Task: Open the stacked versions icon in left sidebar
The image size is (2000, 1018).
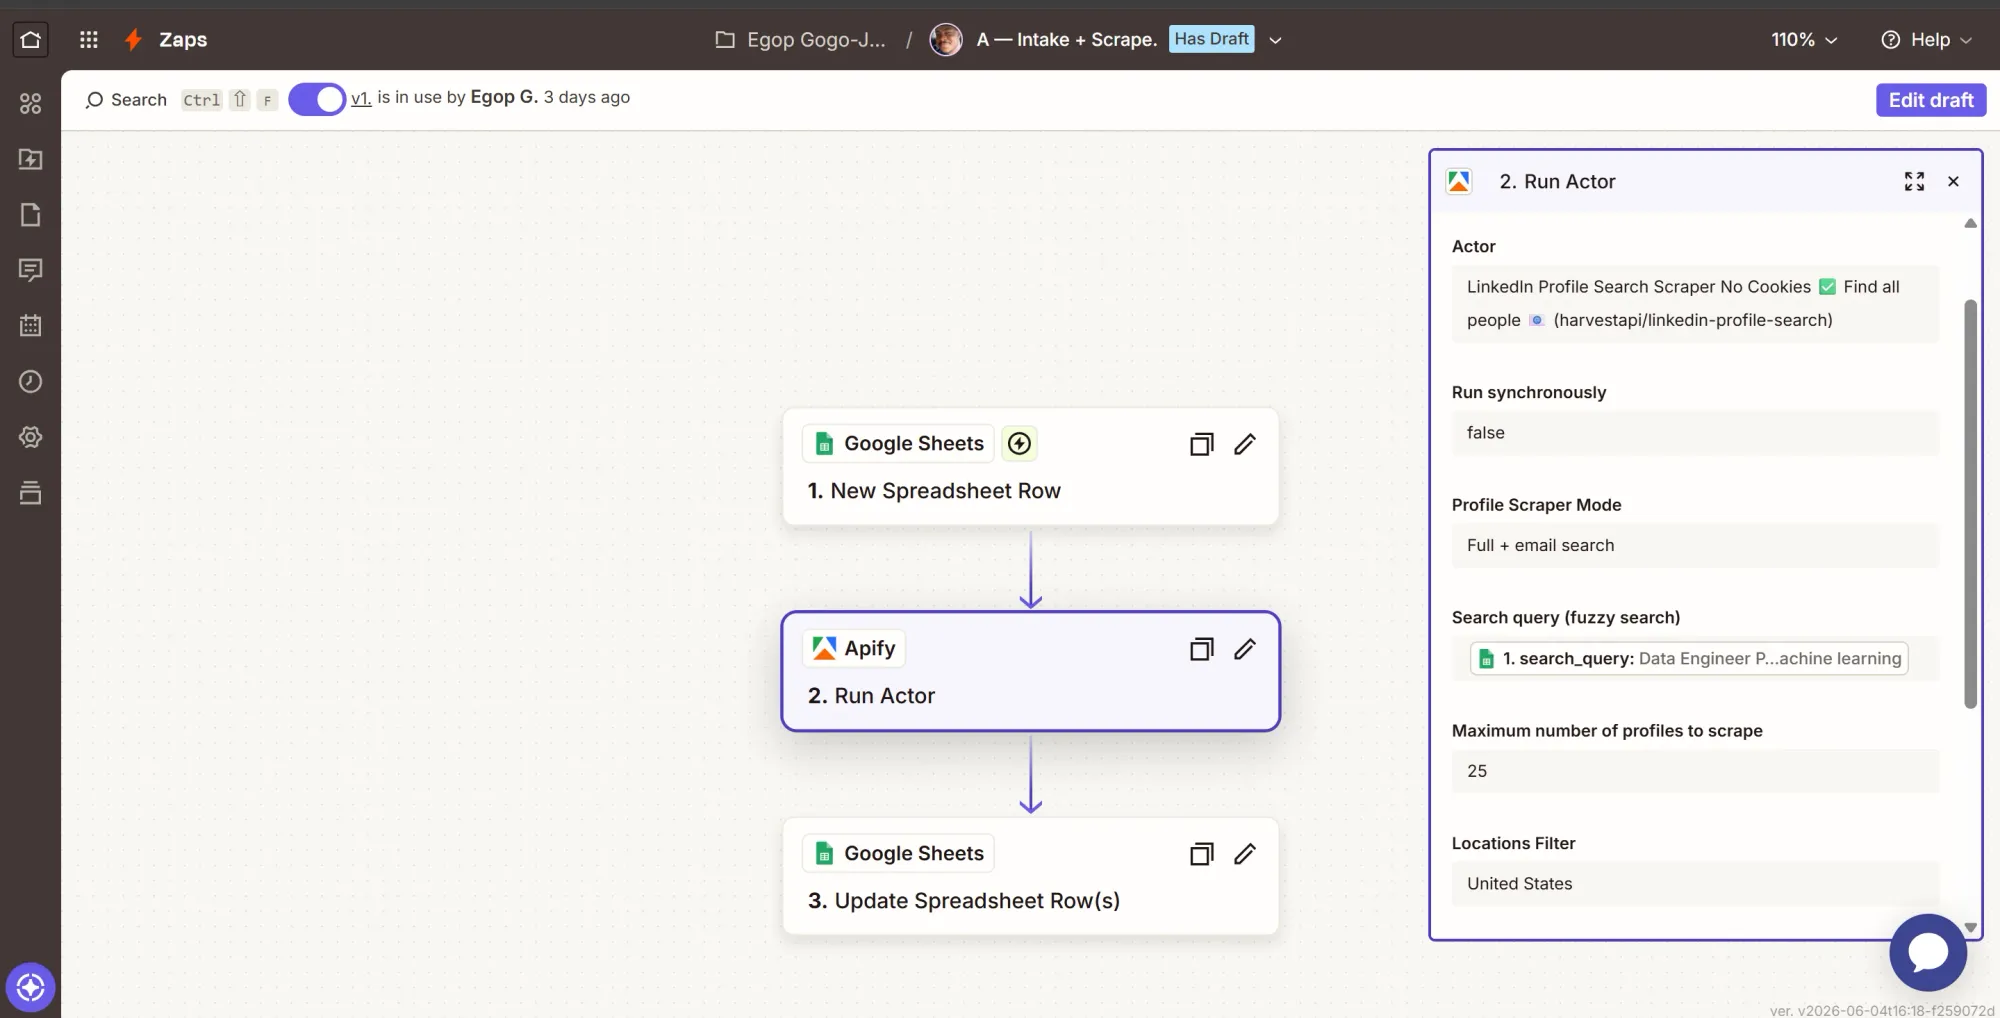Action: [x=30, y=492]
